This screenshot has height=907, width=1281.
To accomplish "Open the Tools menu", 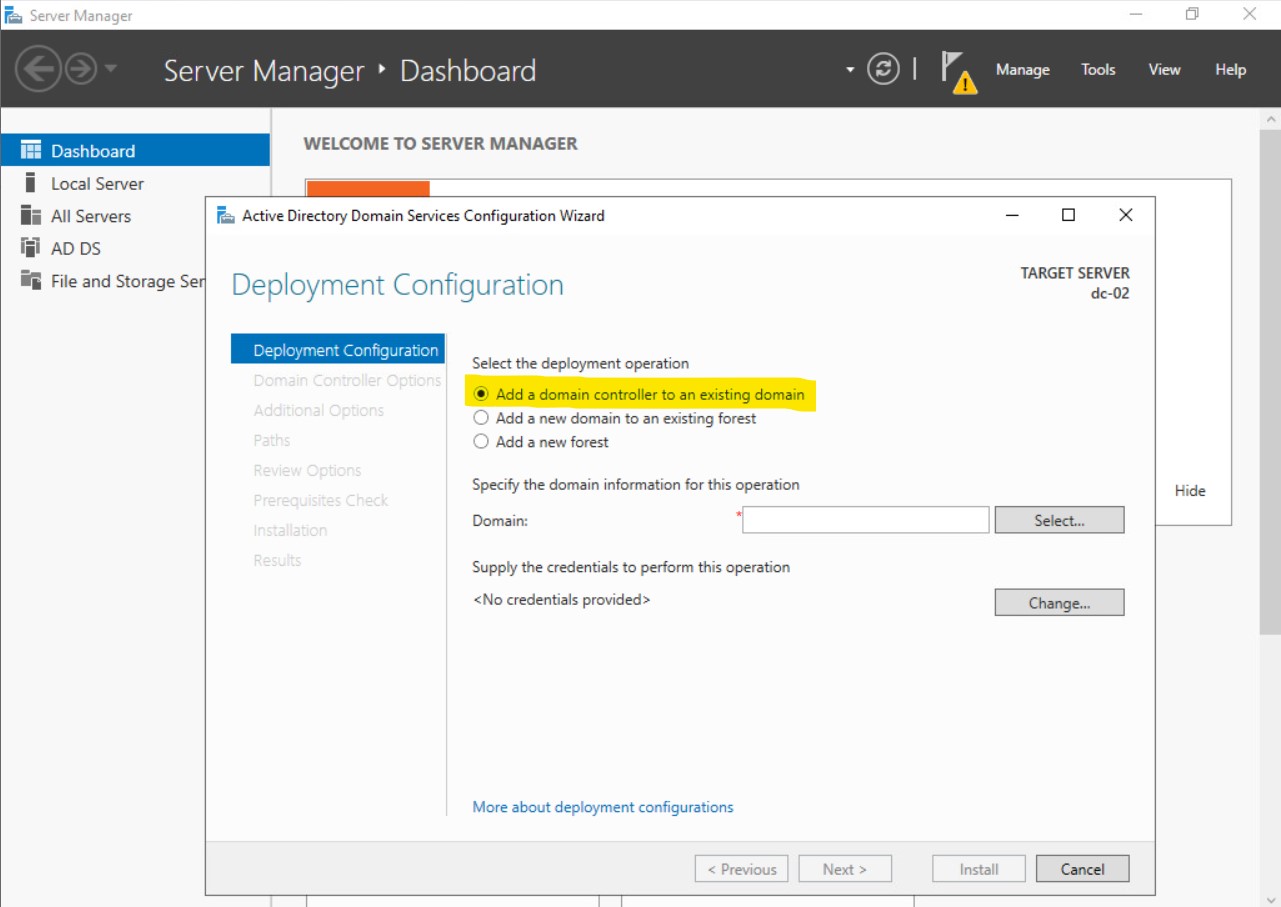I will 1097,70.
